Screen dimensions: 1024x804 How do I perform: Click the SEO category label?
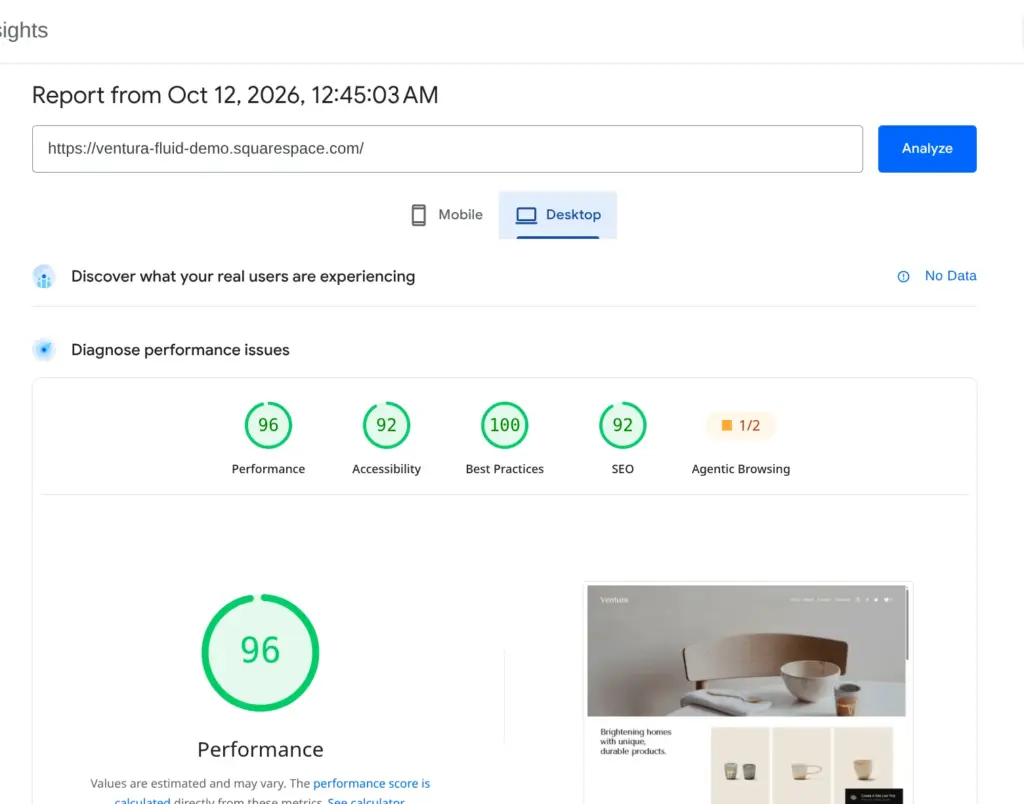(x=622, y=469)
